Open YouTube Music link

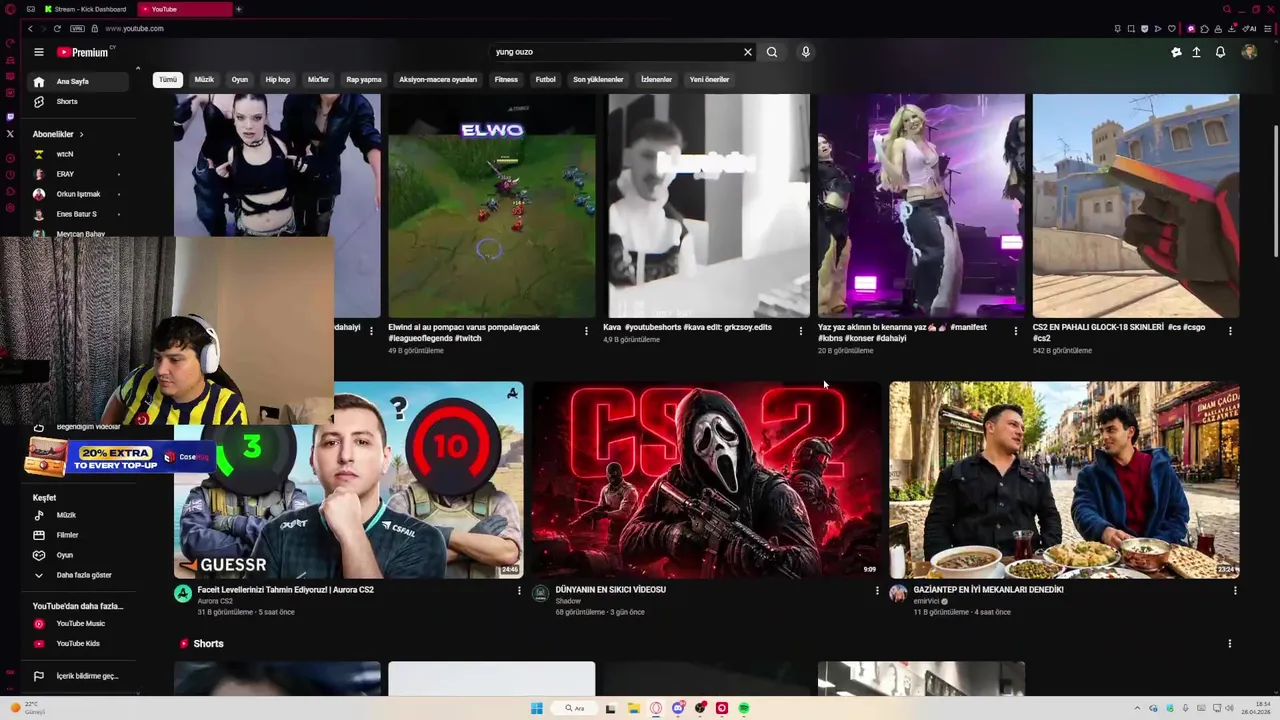[x=80, y=624]
